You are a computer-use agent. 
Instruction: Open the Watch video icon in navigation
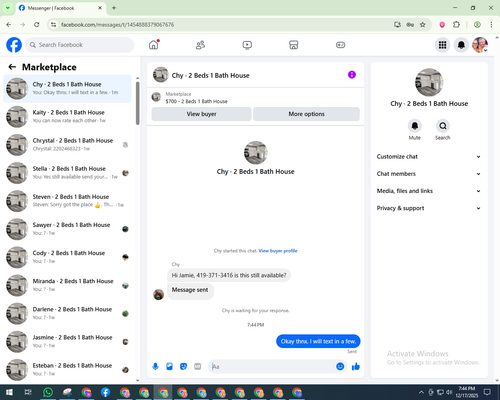[247, 45]
